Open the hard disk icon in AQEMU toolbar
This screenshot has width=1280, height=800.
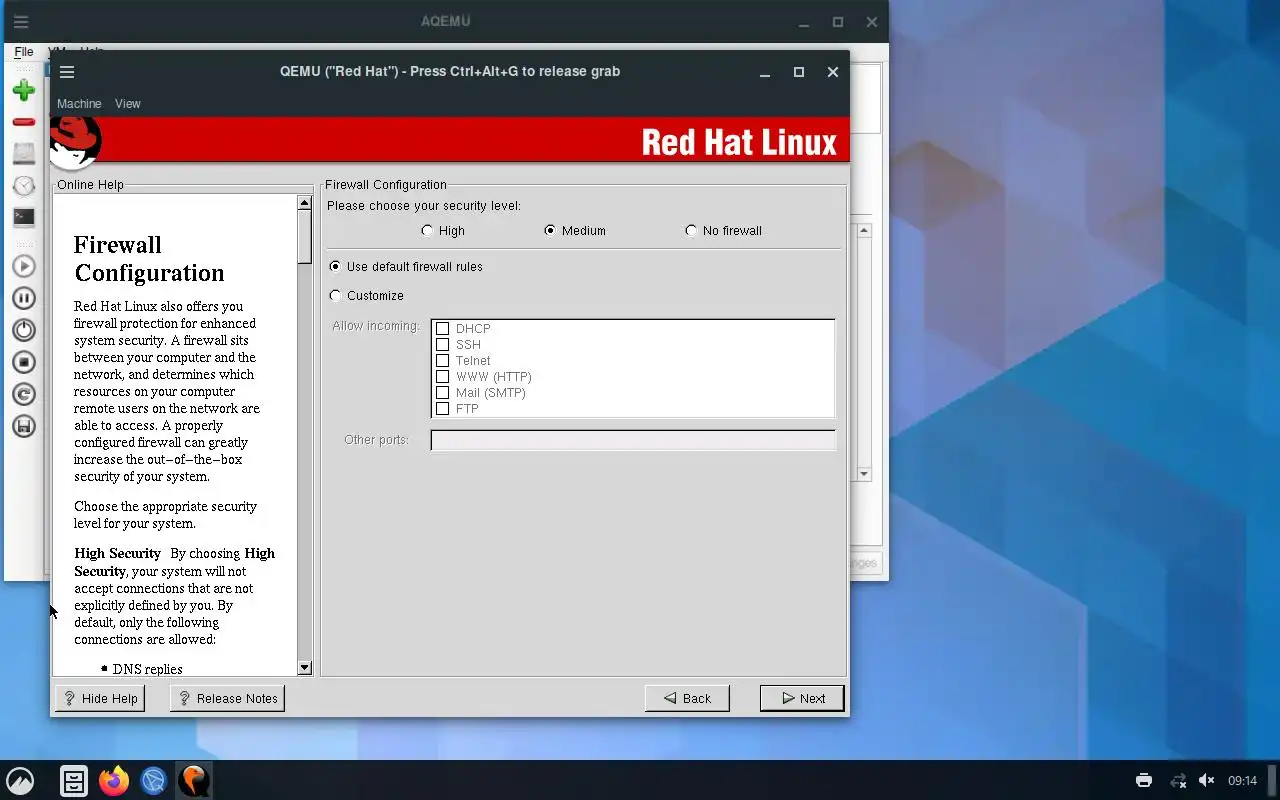[x=24, y=154]
